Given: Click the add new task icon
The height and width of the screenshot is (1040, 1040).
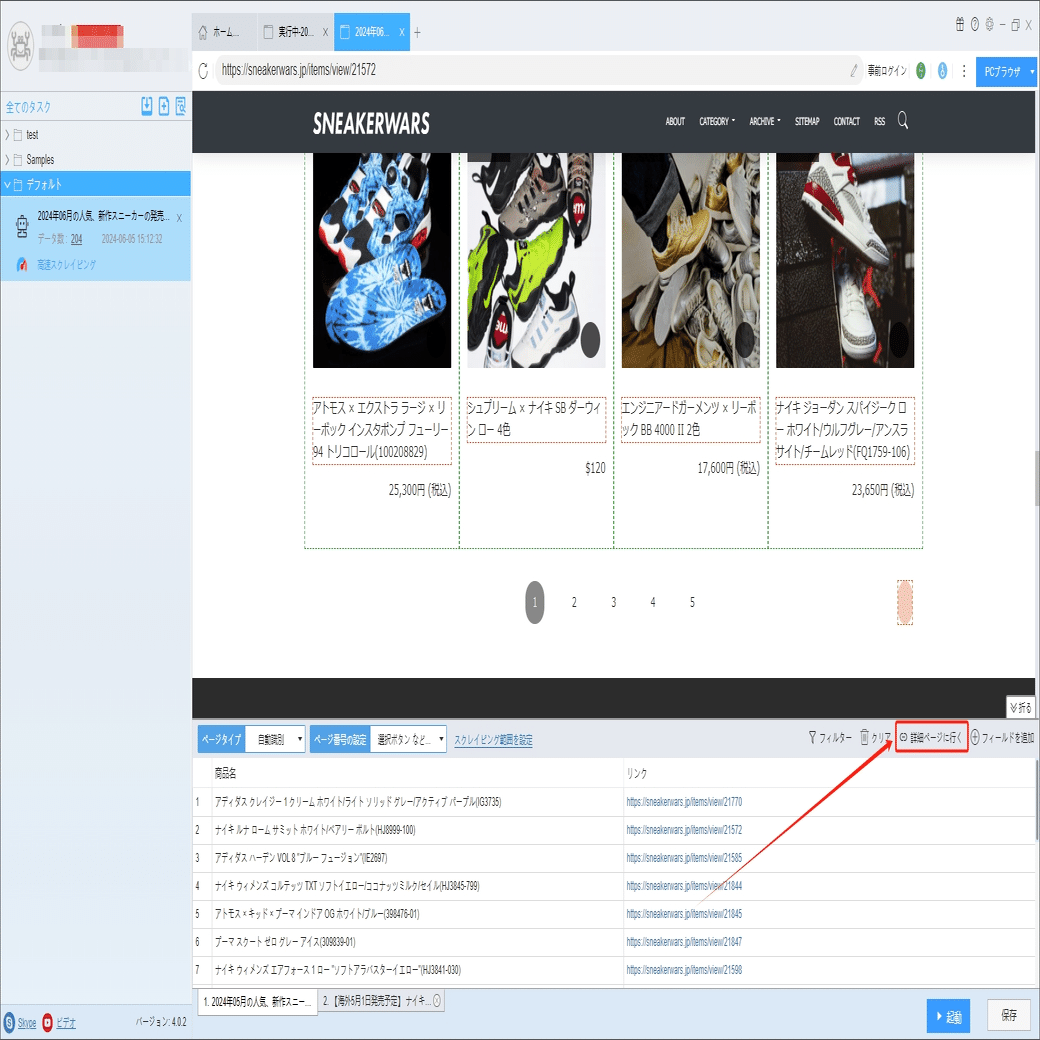Looking at the screenshot, I should [164, 106].
